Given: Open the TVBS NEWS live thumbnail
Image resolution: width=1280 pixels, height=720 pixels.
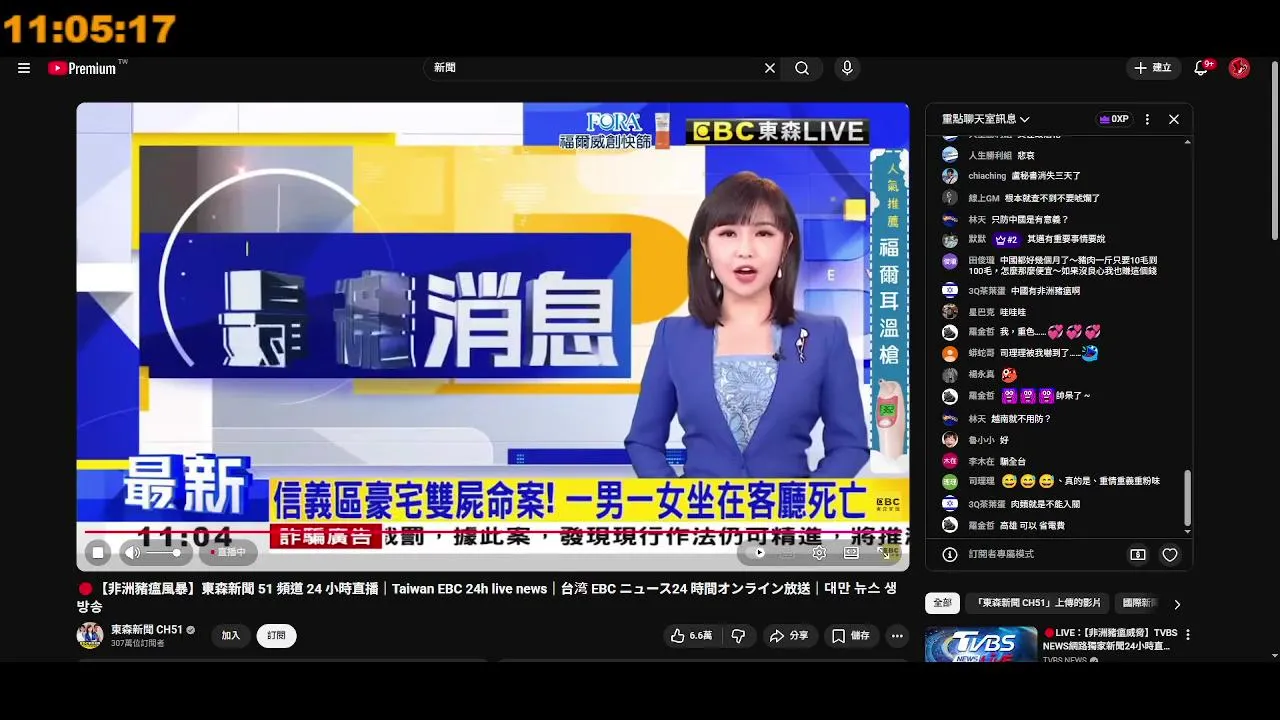Looking at the screenshot, I should click(x=981, y=644).
